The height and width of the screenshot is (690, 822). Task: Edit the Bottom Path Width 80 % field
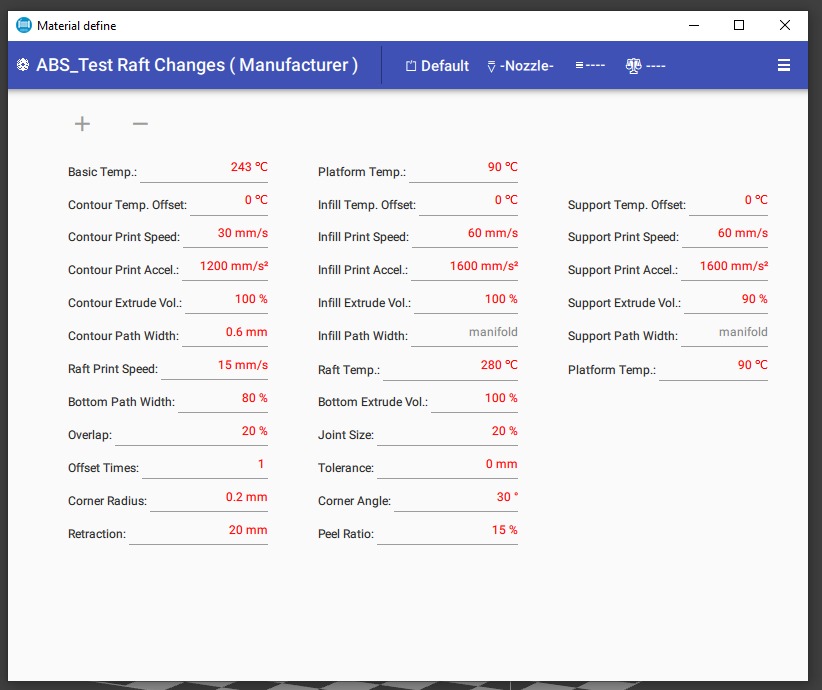[223, 399]
